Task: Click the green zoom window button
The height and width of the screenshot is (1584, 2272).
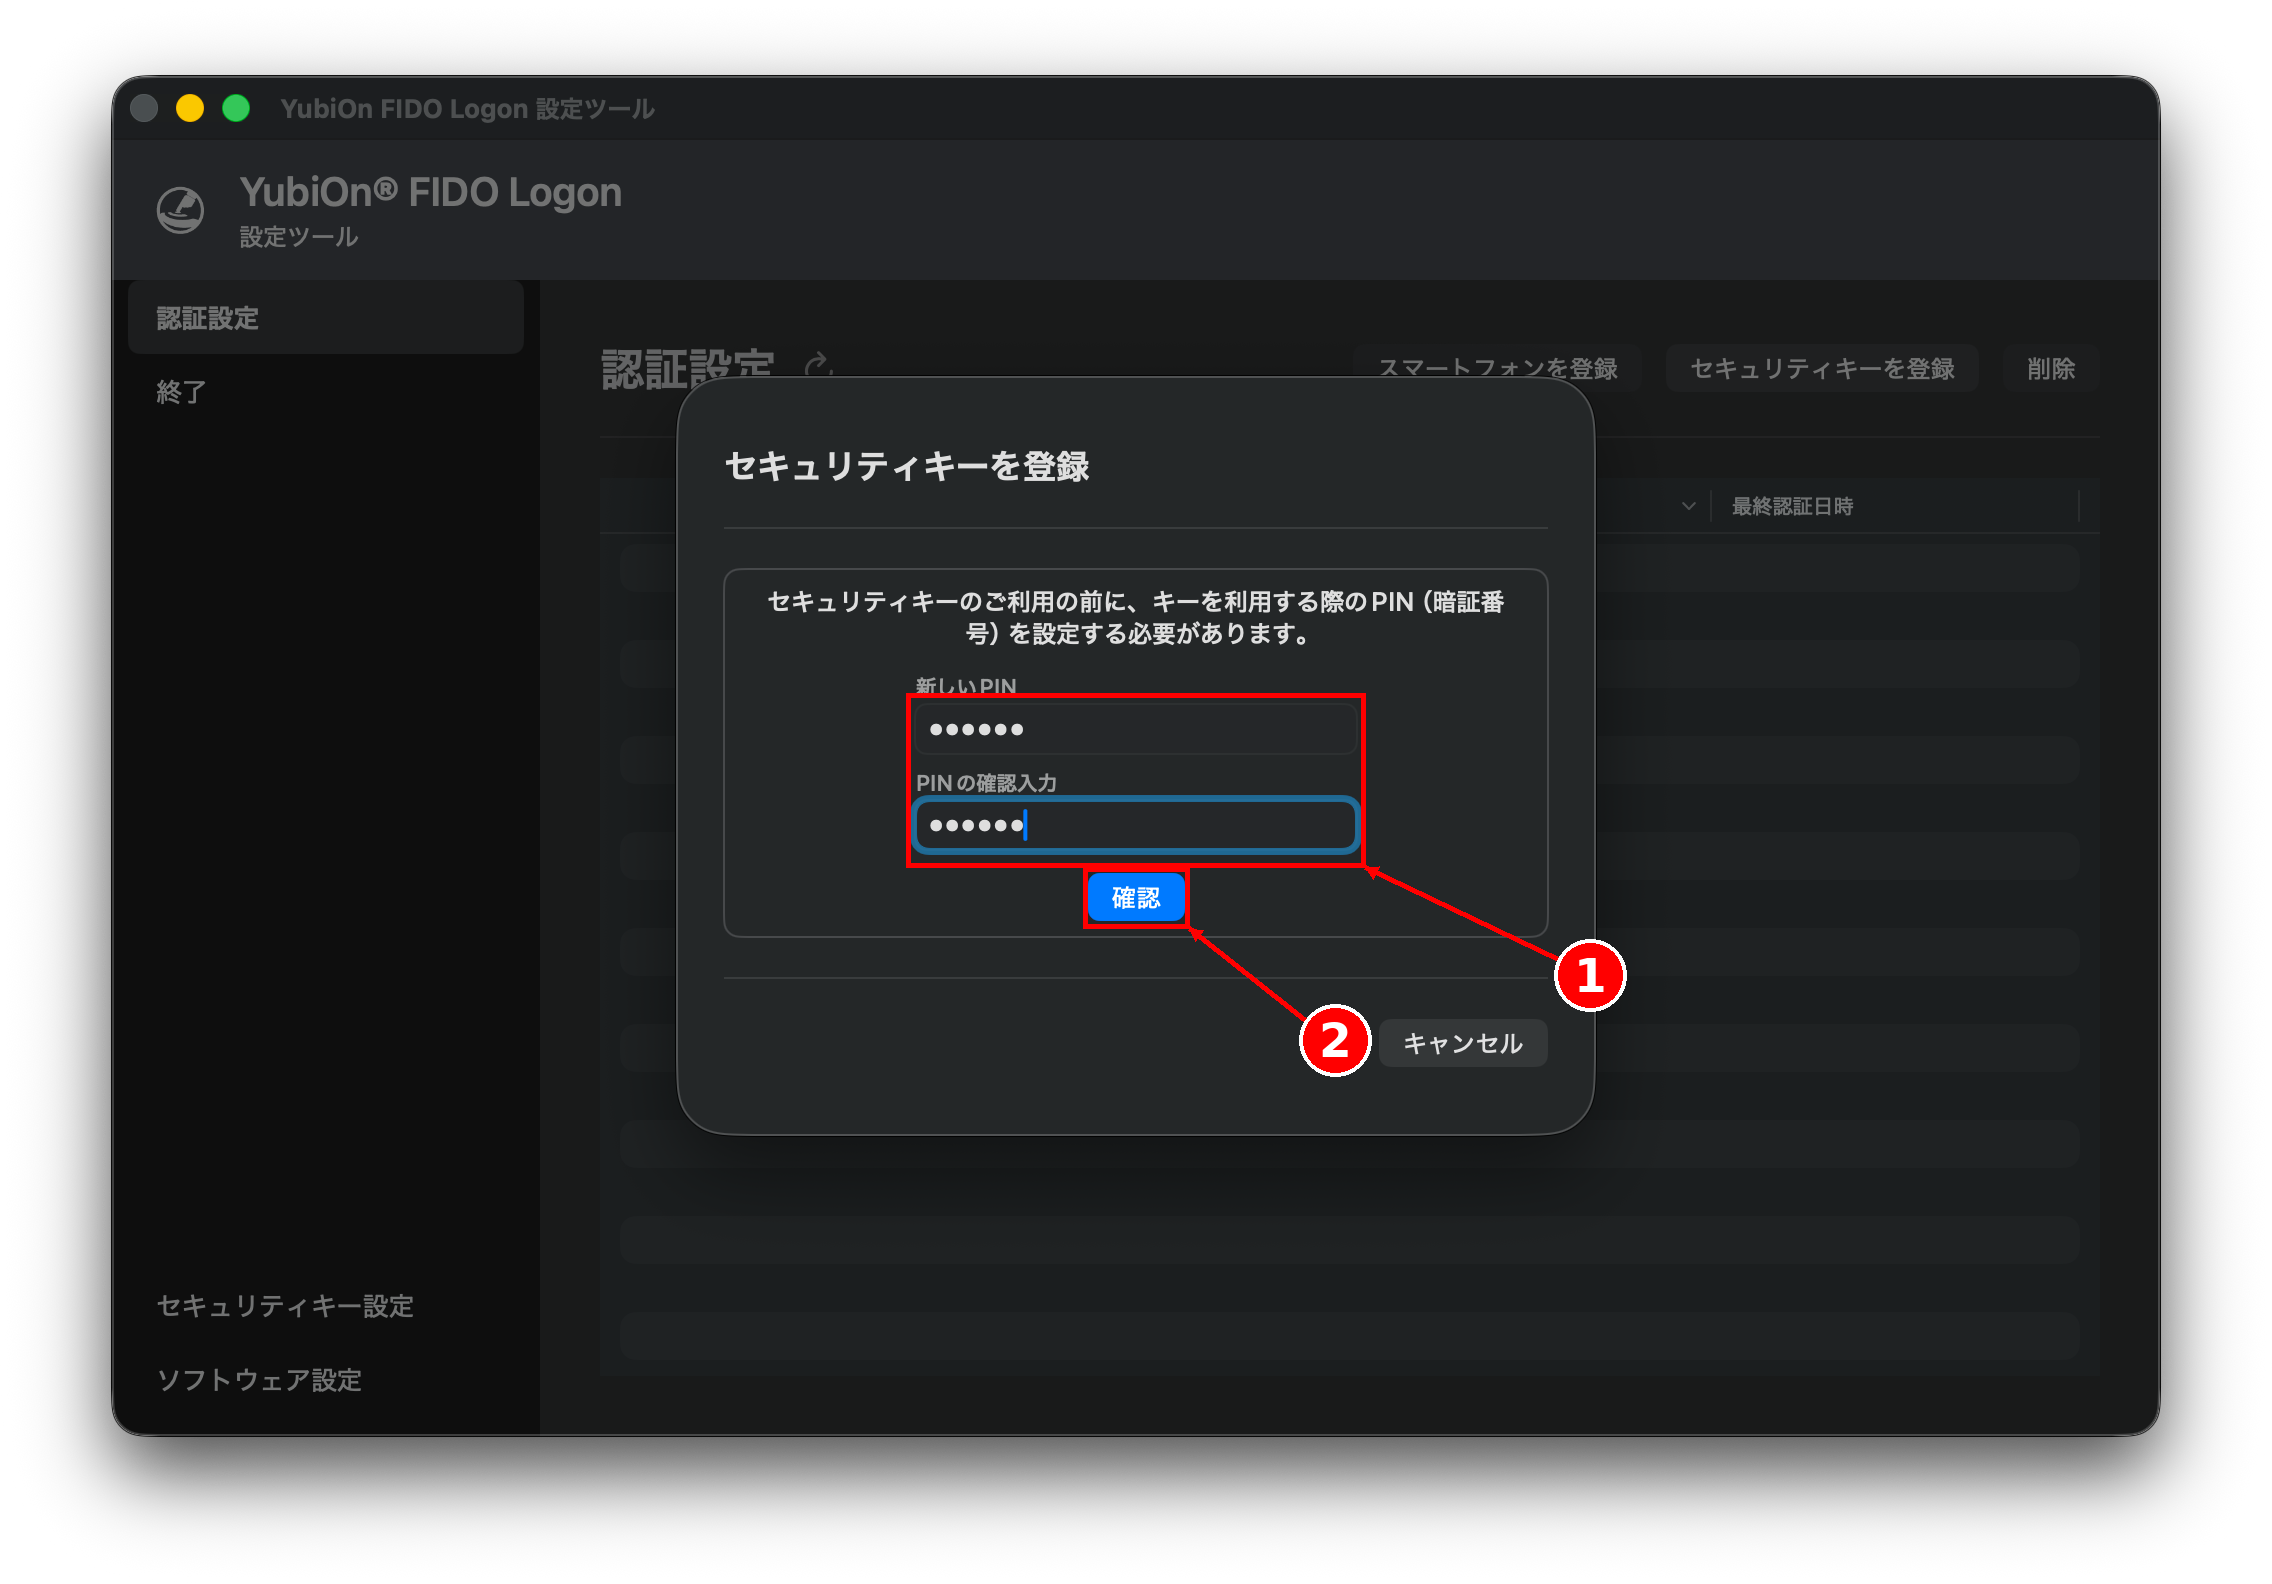Action: (x=236, y=108)
